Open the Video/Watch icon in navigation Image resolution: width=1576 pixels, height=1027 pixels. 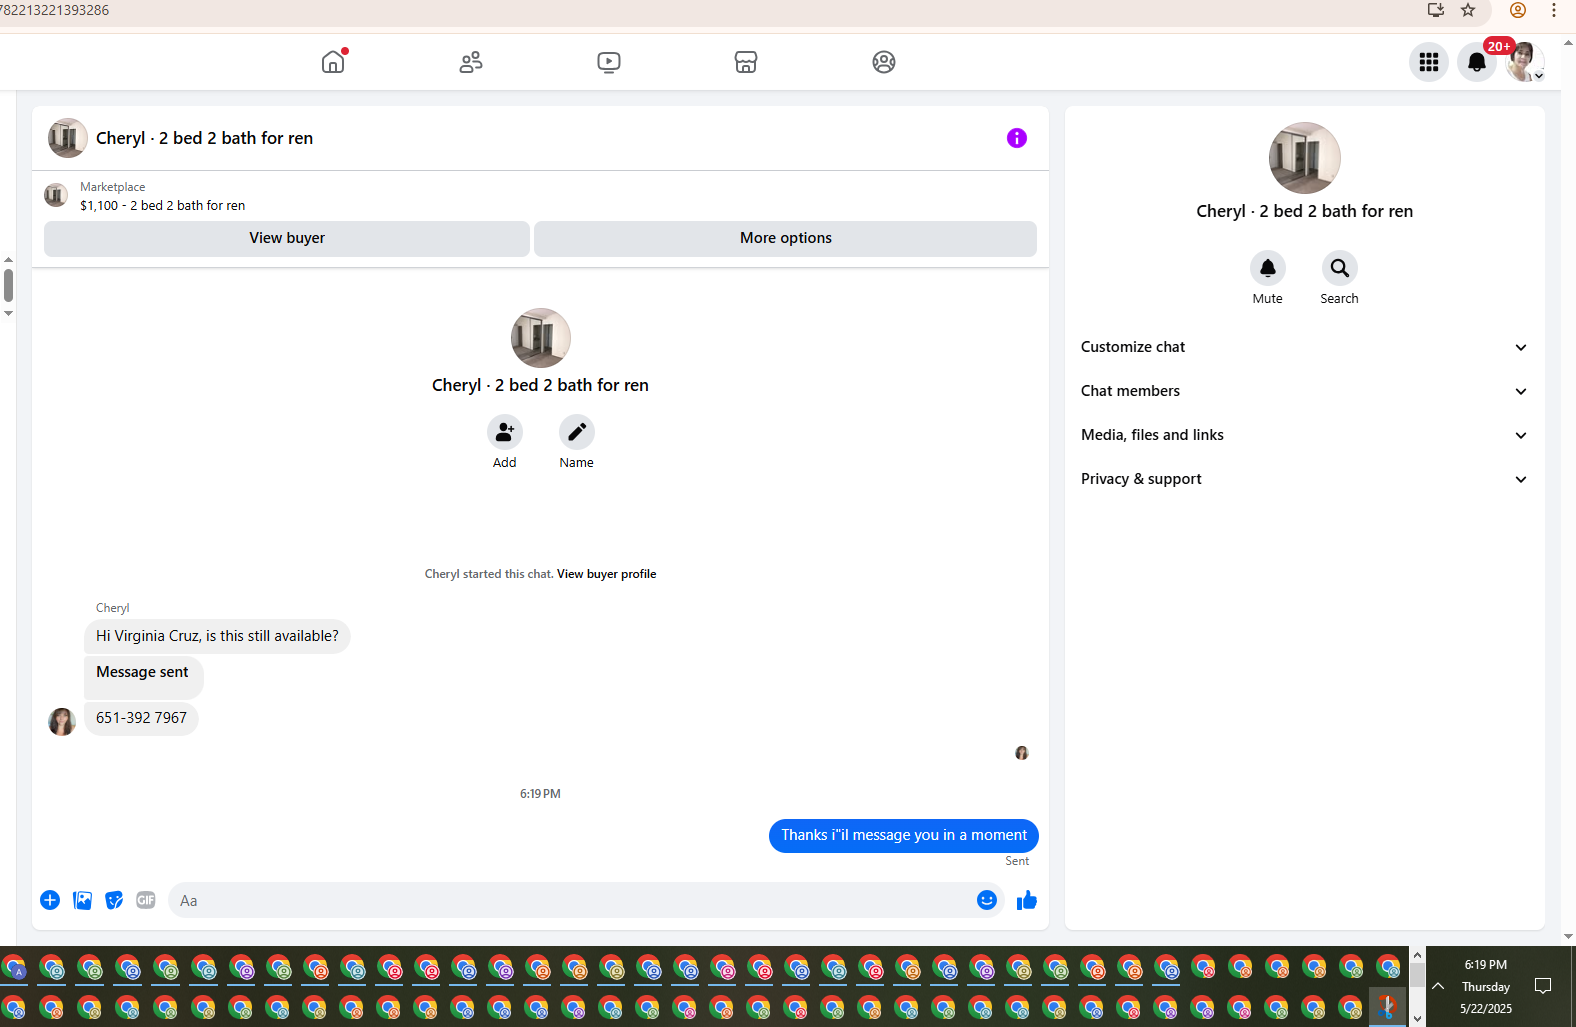click(609, 62)
